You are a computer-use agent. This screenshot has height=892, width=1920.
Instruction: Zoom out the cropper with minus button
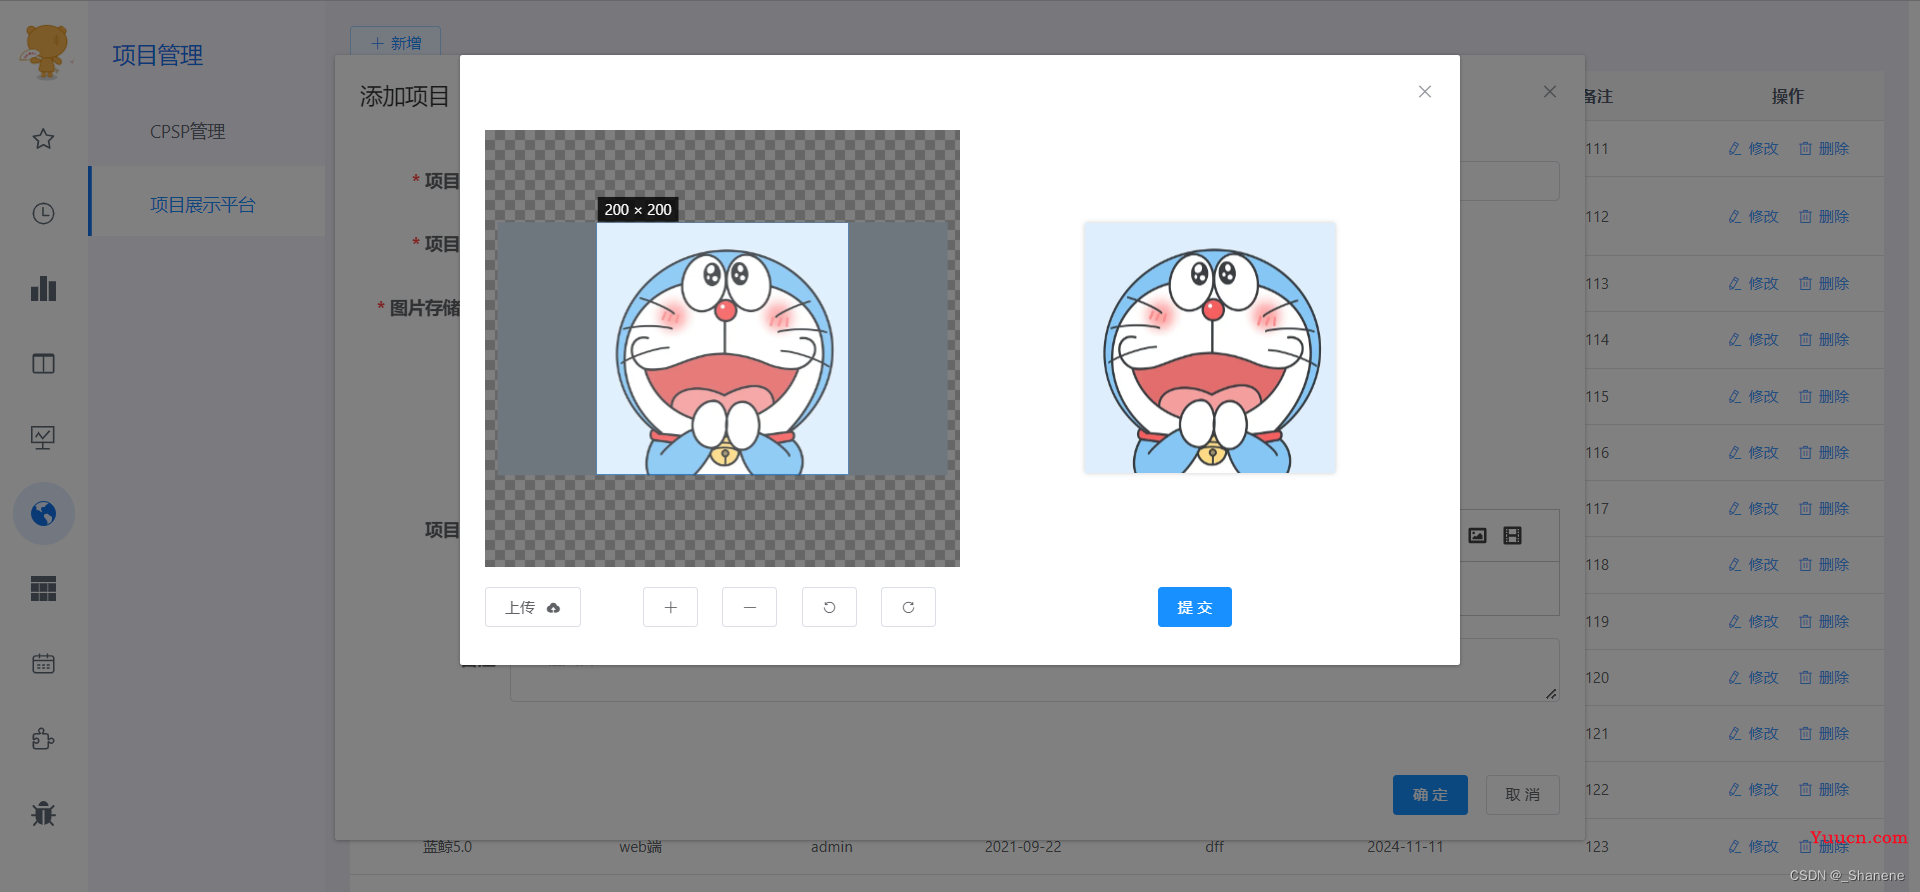pyautogui.click(x=749, y=607)
